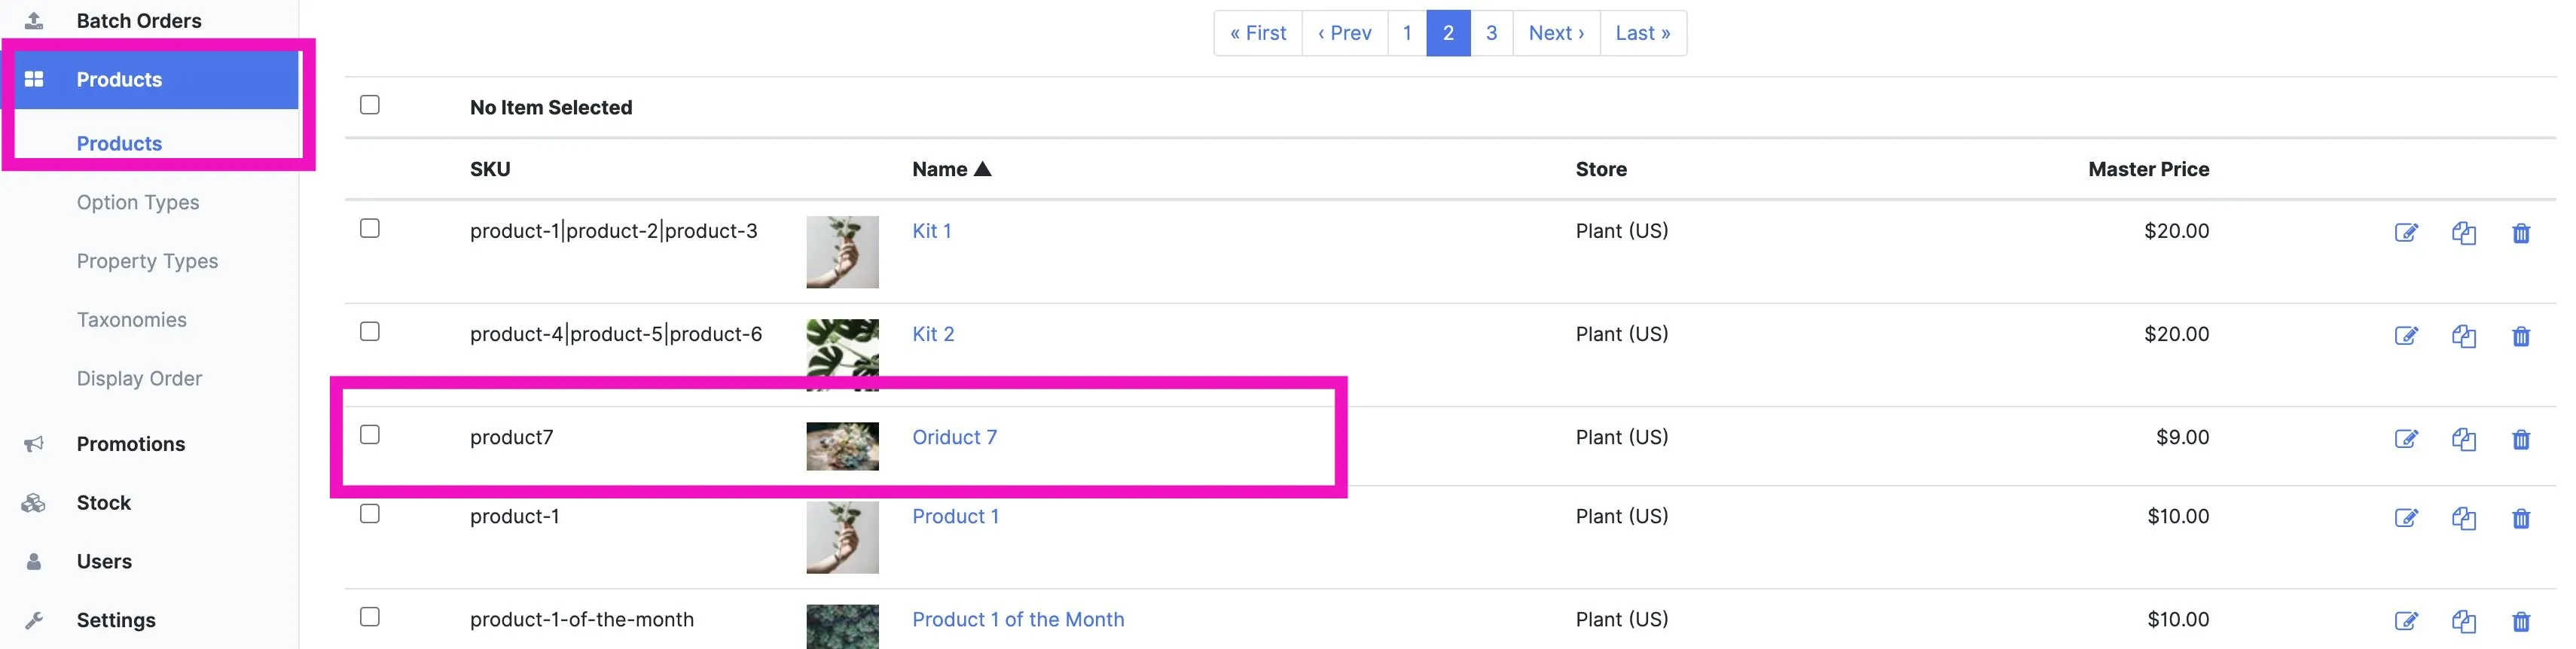Click the edit icon for Product 1
The width and height of the screenshot is (2576, 649).
pyautogui.click(x=2406, y=518)
